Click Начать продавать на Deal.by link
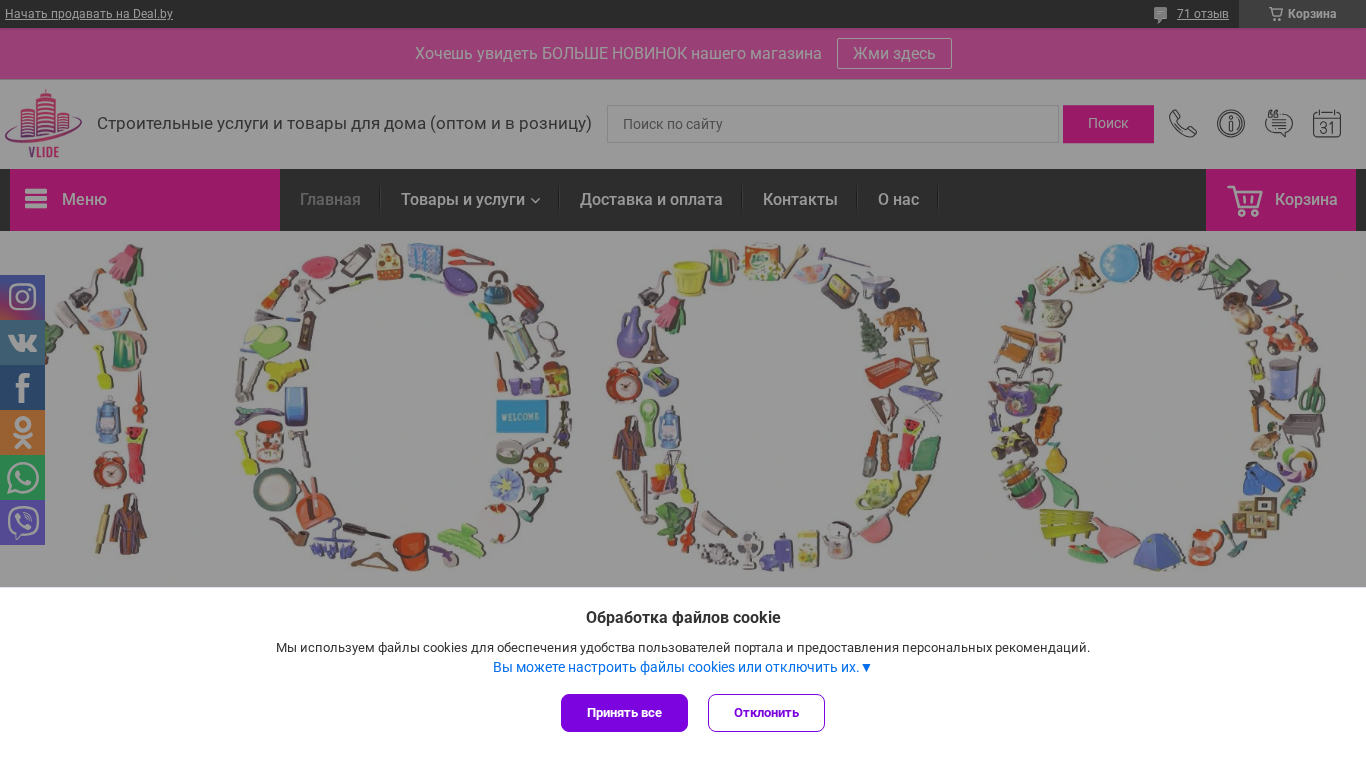The height and width of the screenshot is (768, 1366). (x=89, y=14)
